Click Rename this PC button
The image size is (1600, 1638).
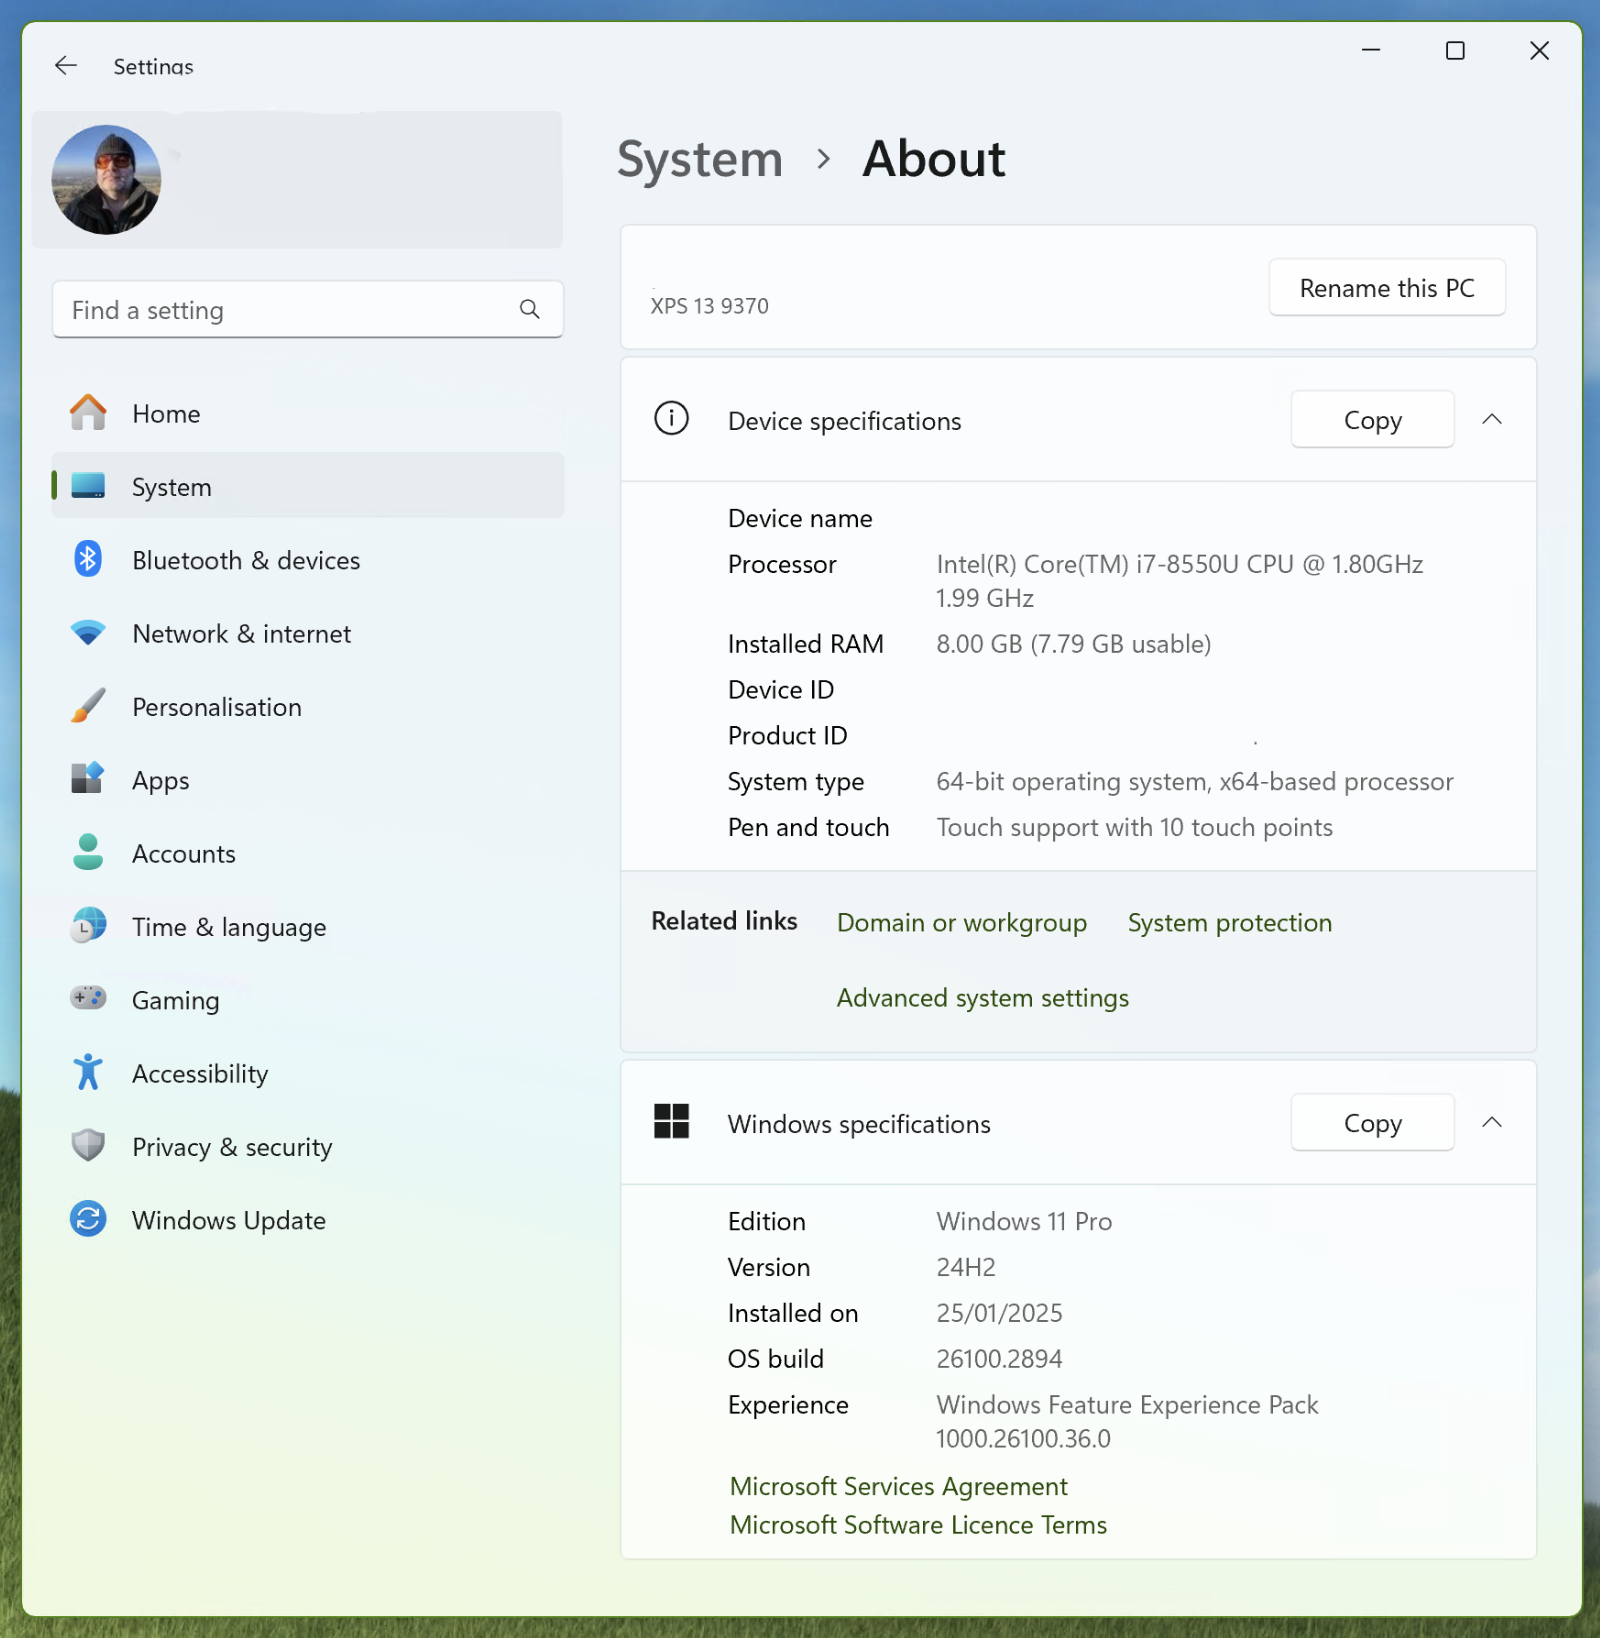pos(1387,288)
